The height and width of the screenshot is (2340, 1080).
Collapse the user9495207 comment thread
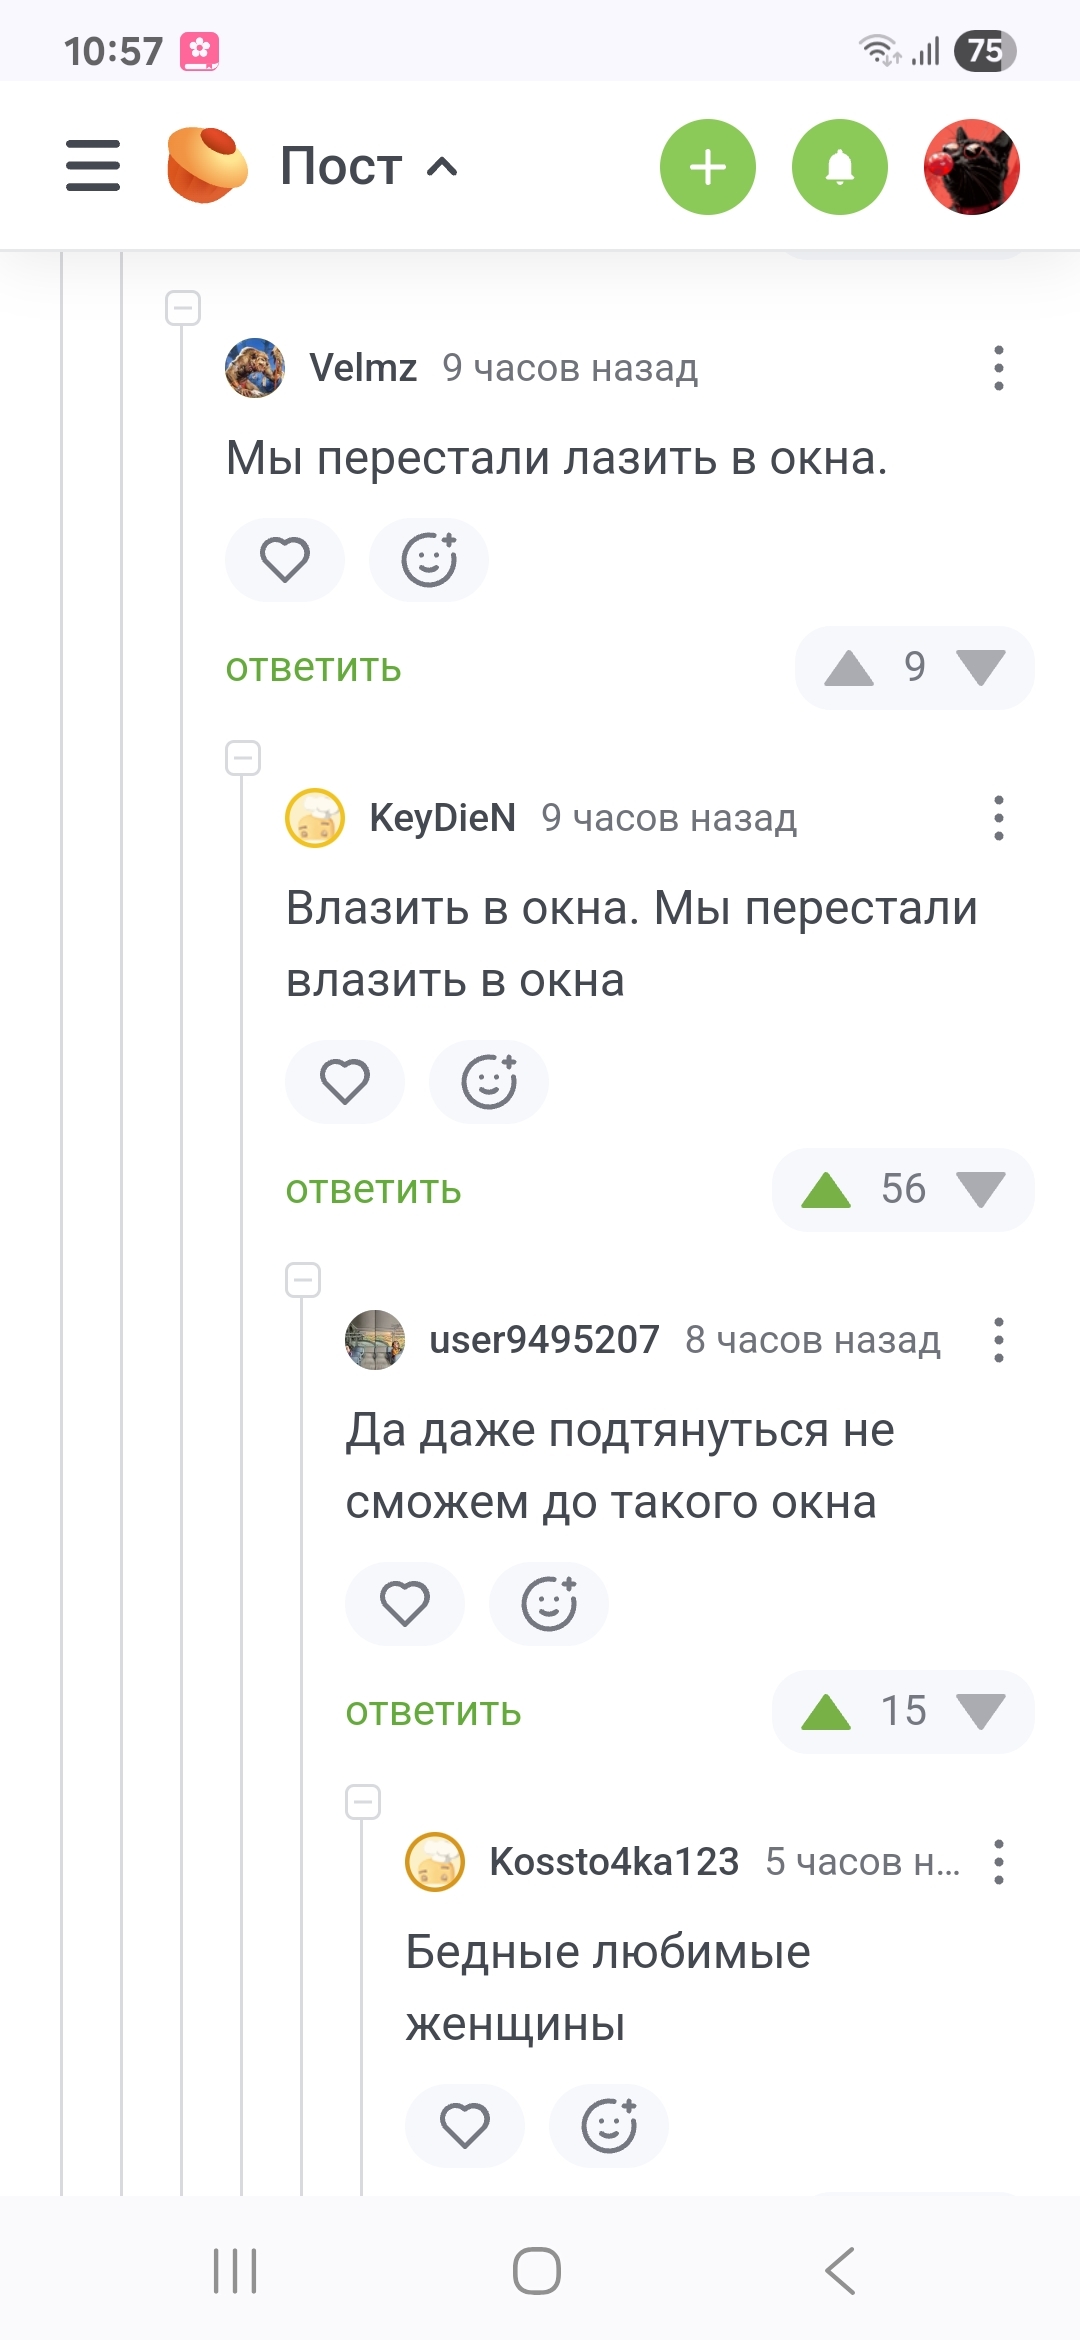pyautogui.click(x=303, y=1280)
